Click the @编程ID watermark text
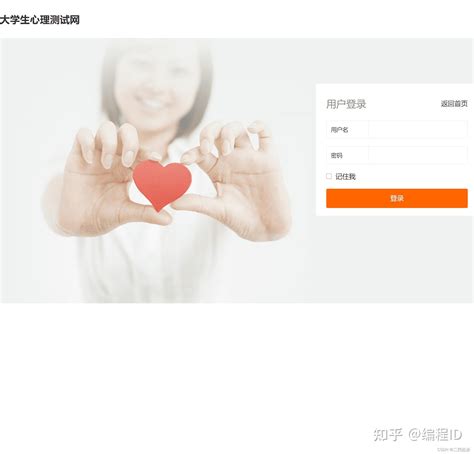 coord(435,434)
